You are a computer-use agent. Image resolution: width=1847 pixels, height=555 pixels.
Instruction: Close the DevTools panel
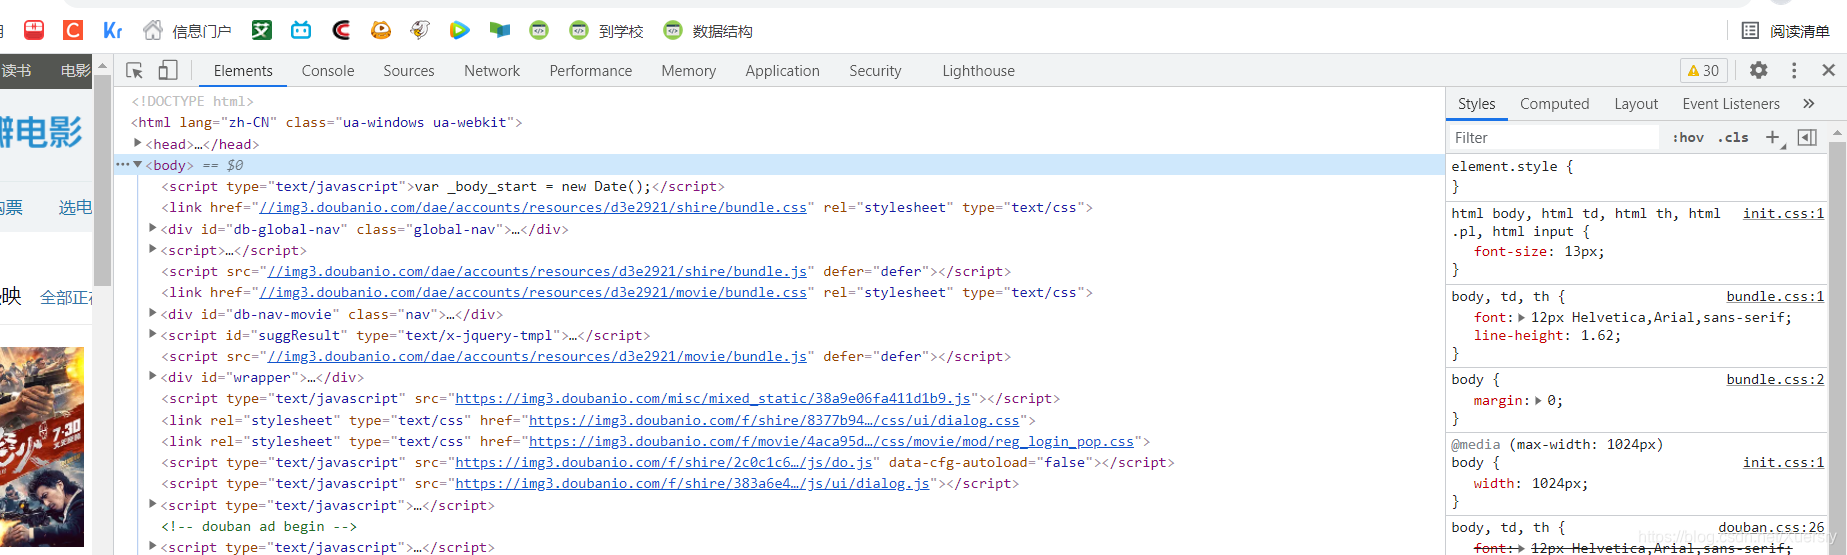point(1828,70)
